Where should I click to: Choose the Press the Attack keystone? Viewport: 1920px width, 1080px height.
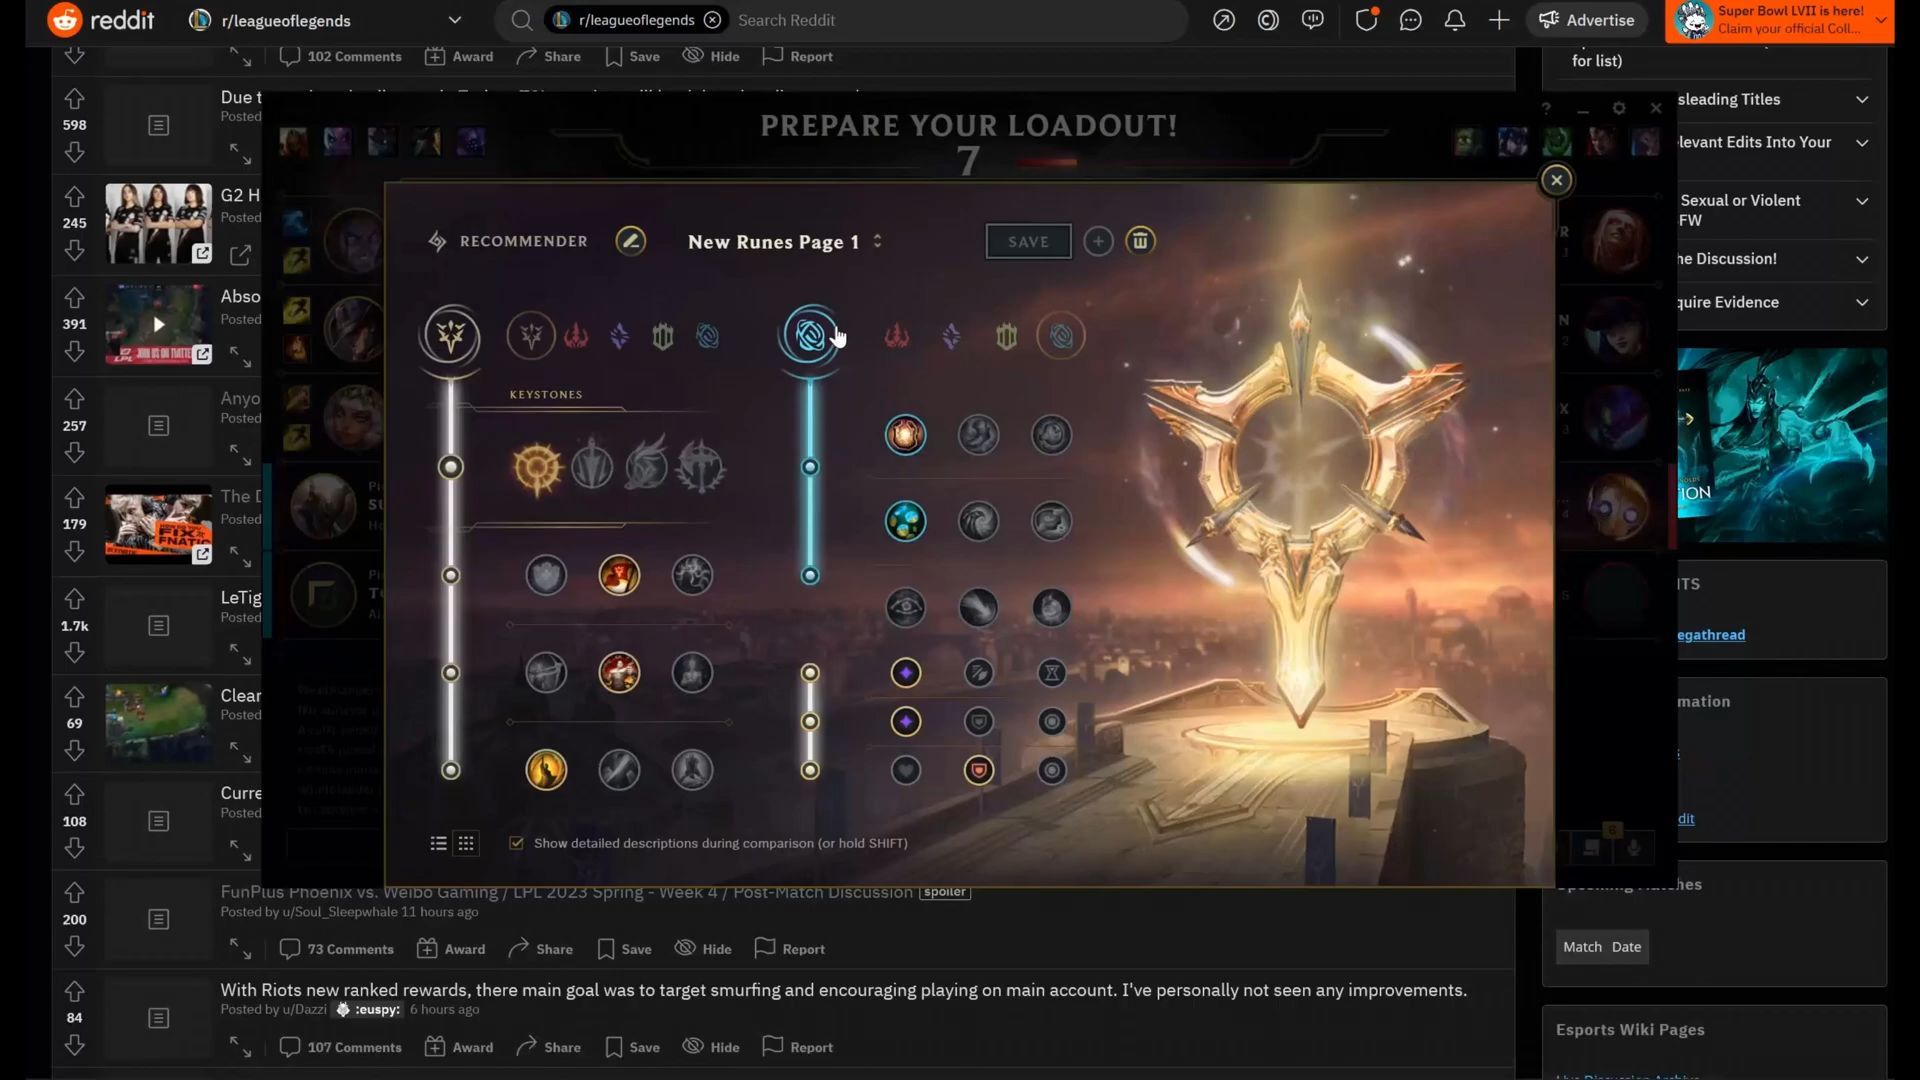(x=537, y=467)
